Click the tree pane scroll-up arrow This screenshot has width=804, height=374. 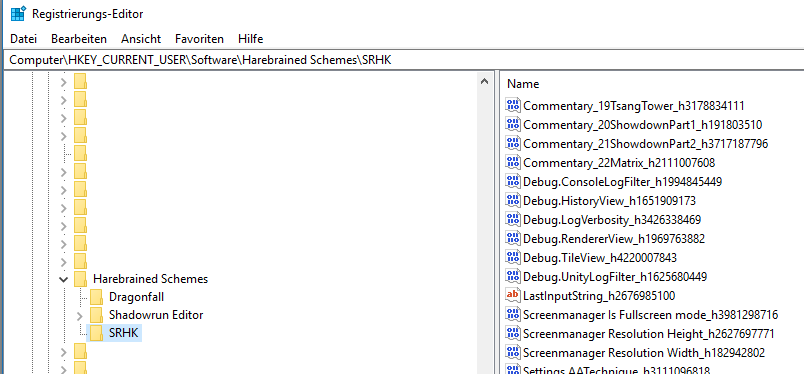(484, 81)
